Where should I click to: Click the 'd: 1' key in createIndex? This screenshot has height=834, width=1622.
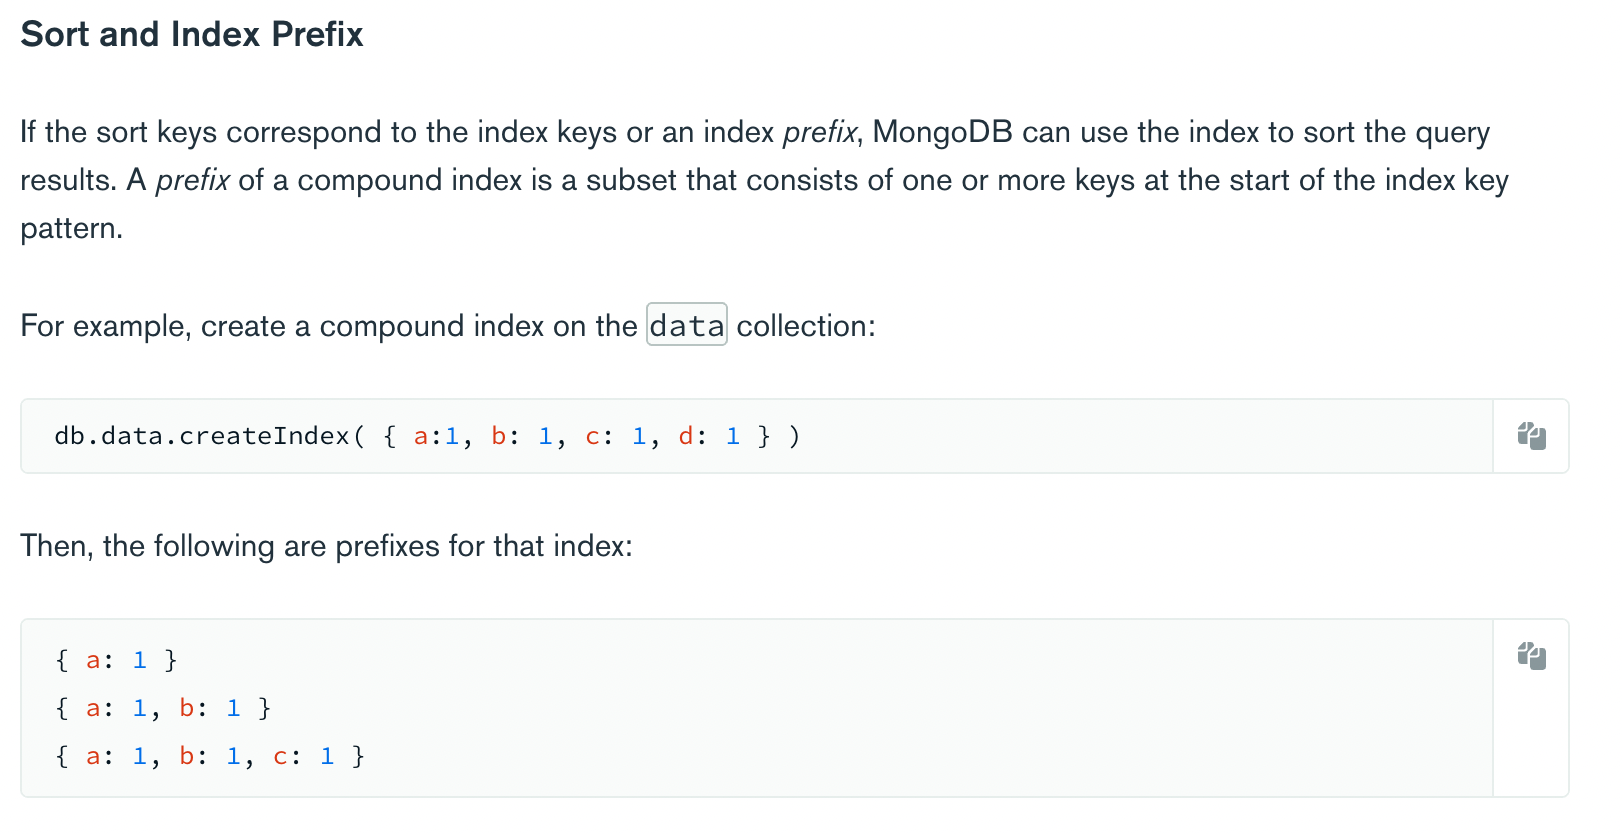(709, 436)
